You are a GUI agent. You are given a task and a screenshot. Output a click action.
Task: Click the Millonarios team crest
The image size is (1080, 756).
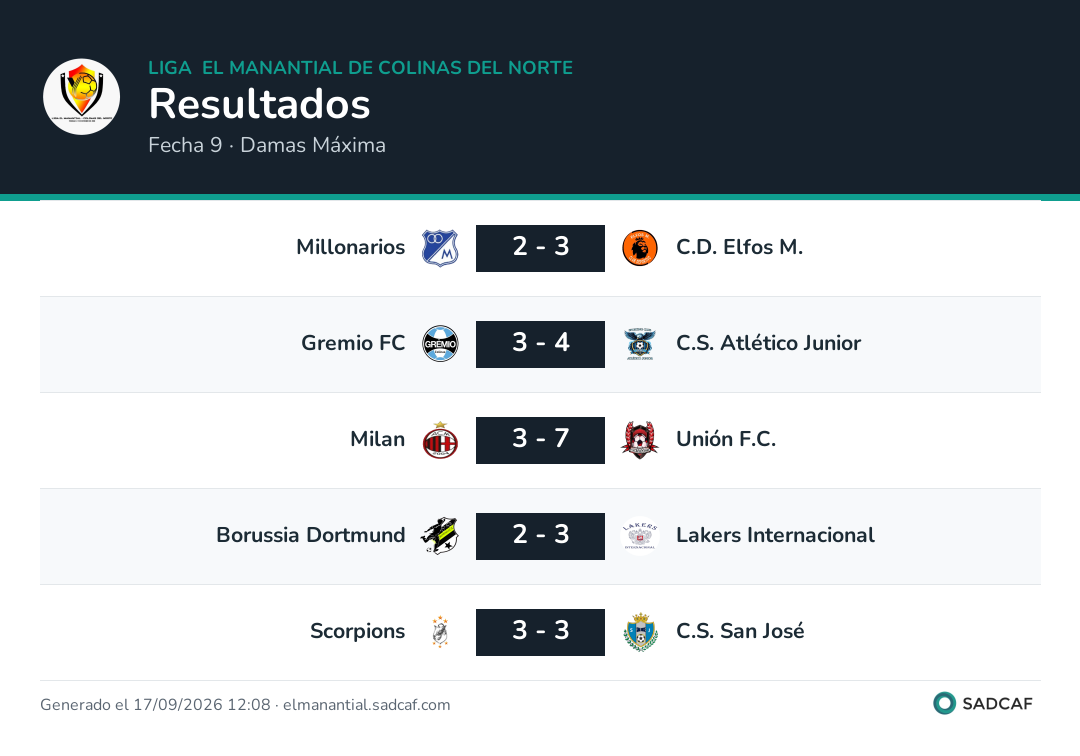pyautogui.click(x=440, y=248)
